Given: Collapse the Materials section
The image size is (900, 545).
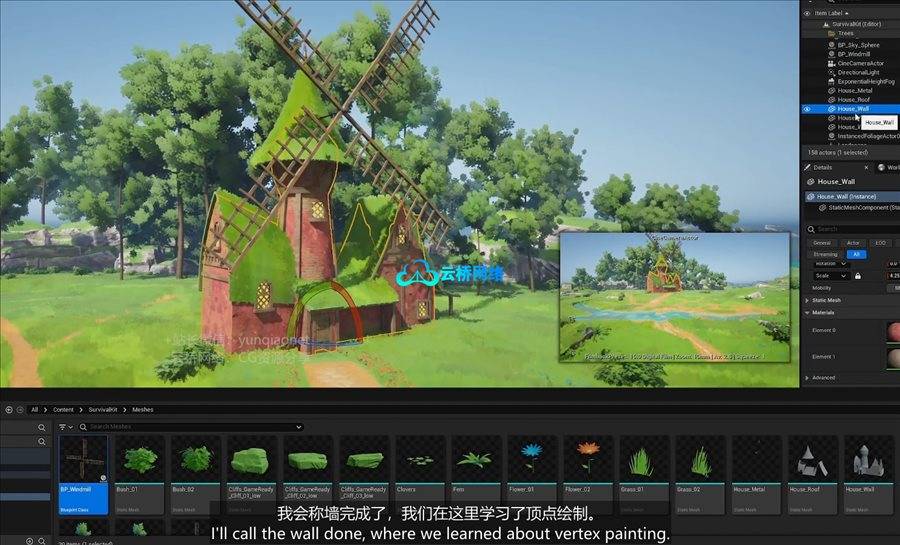Looking at the screenshot, I should pyautogui.click(x=807, y=313).
